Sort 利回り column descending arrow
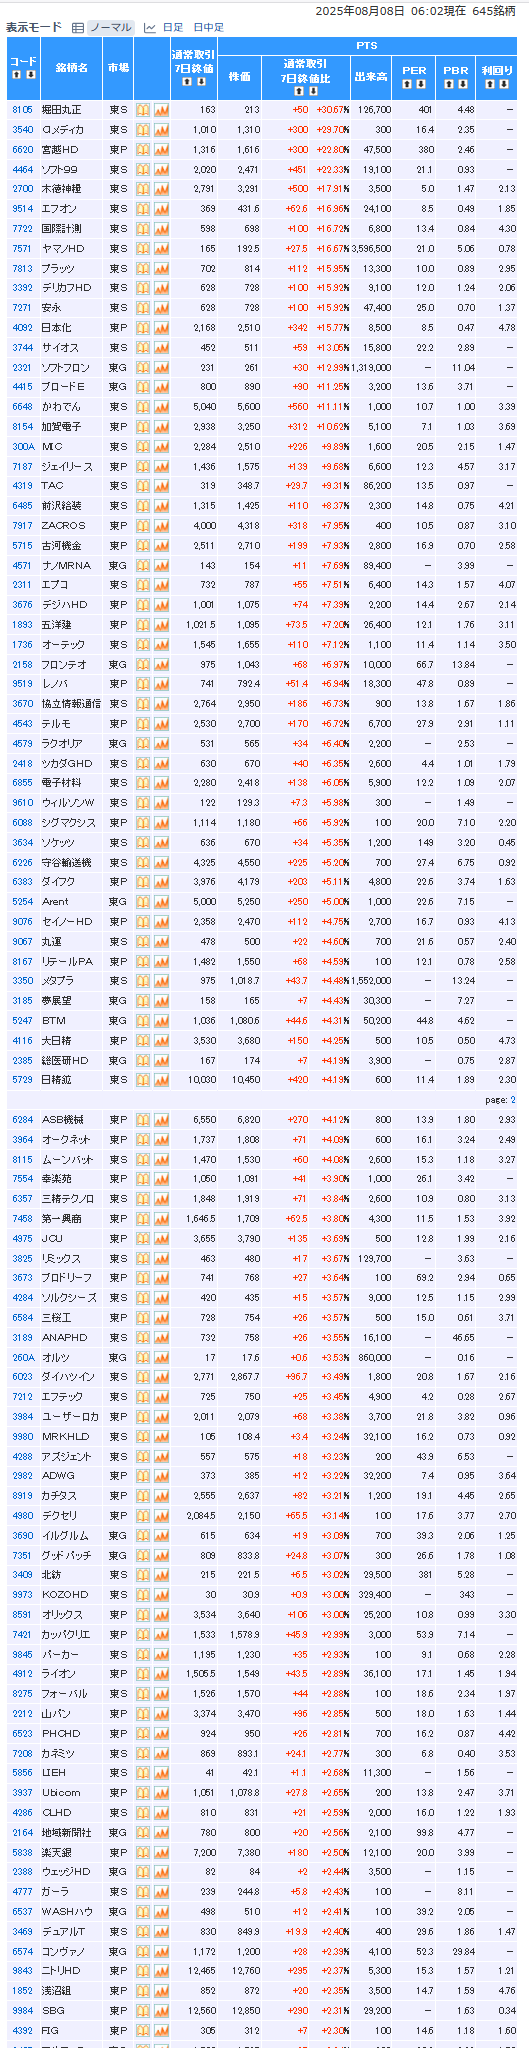529x2048 pixels. pos(504,84)
